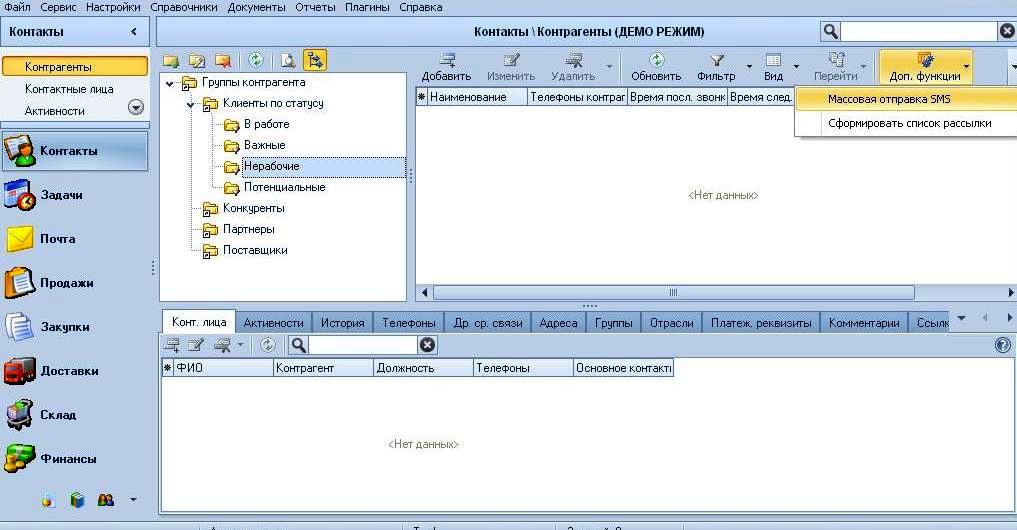Select Активности in the side panel
The height and width of the screenshot is (530, 1017).
(54, 111)
